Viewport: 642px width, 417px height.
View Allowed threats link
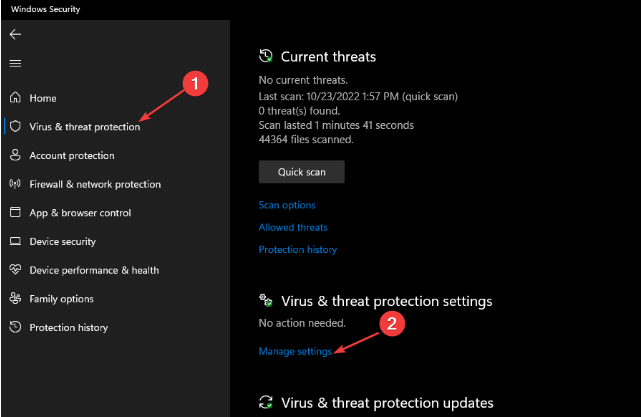[291, 228]
